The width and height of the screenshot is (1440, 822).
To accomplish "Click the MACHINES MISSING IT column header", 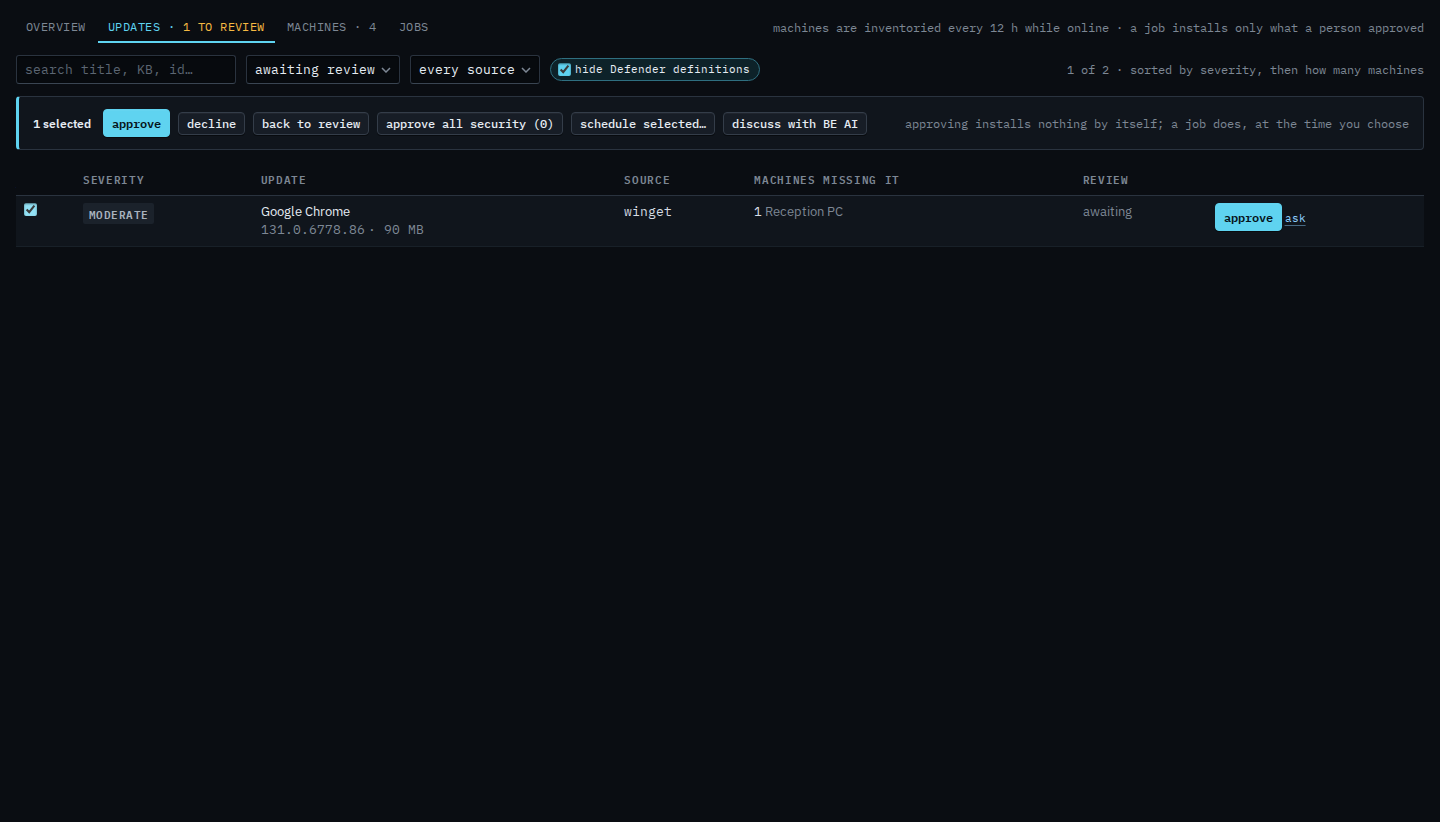I will click(x=826, y=180).
